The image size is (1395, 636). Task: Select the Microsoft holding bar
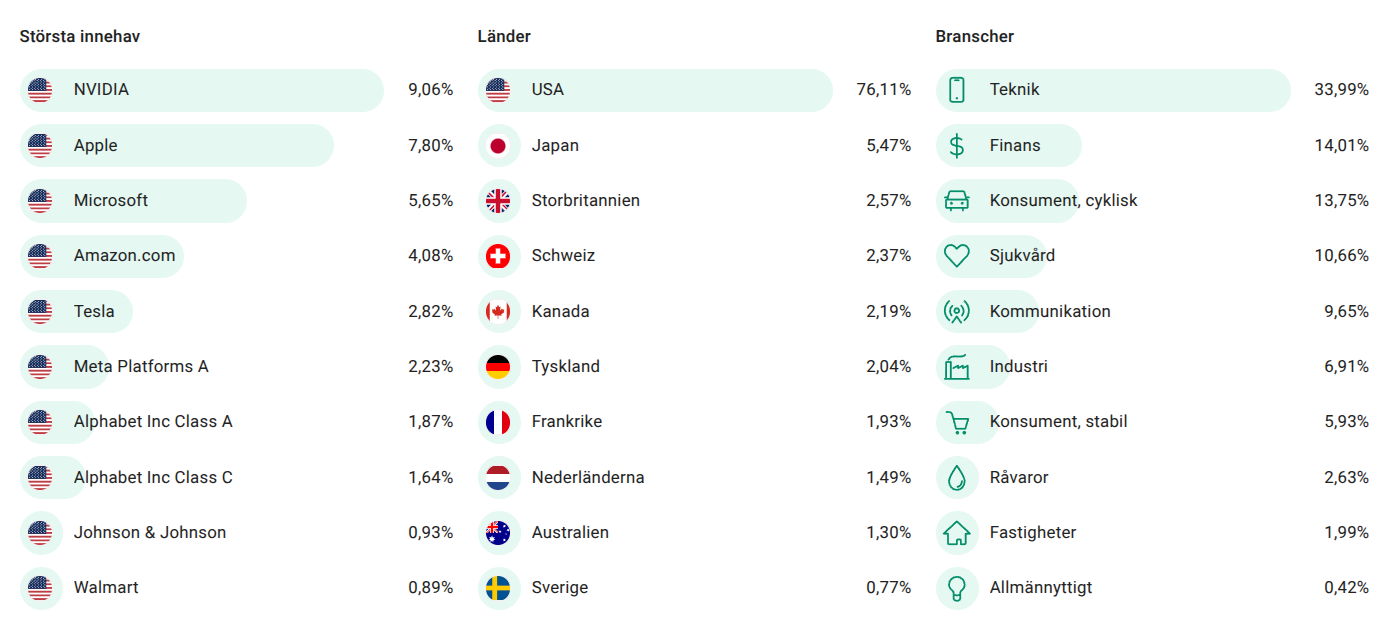[x=133, y=201]
